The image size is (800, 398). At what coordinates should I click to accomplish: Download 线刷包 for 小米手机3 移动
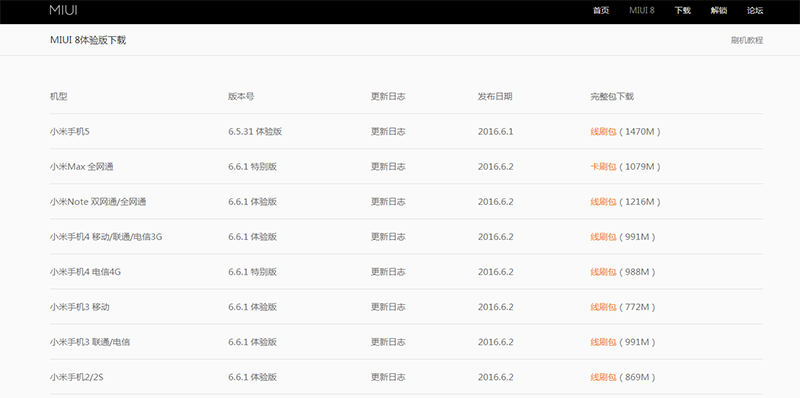point(604,307)
